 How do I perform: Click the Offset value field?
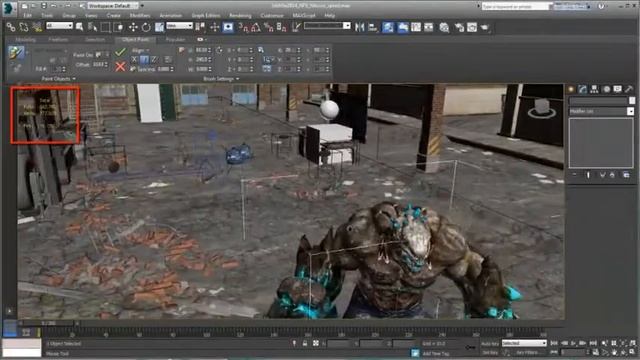click(x=100, y=64)
